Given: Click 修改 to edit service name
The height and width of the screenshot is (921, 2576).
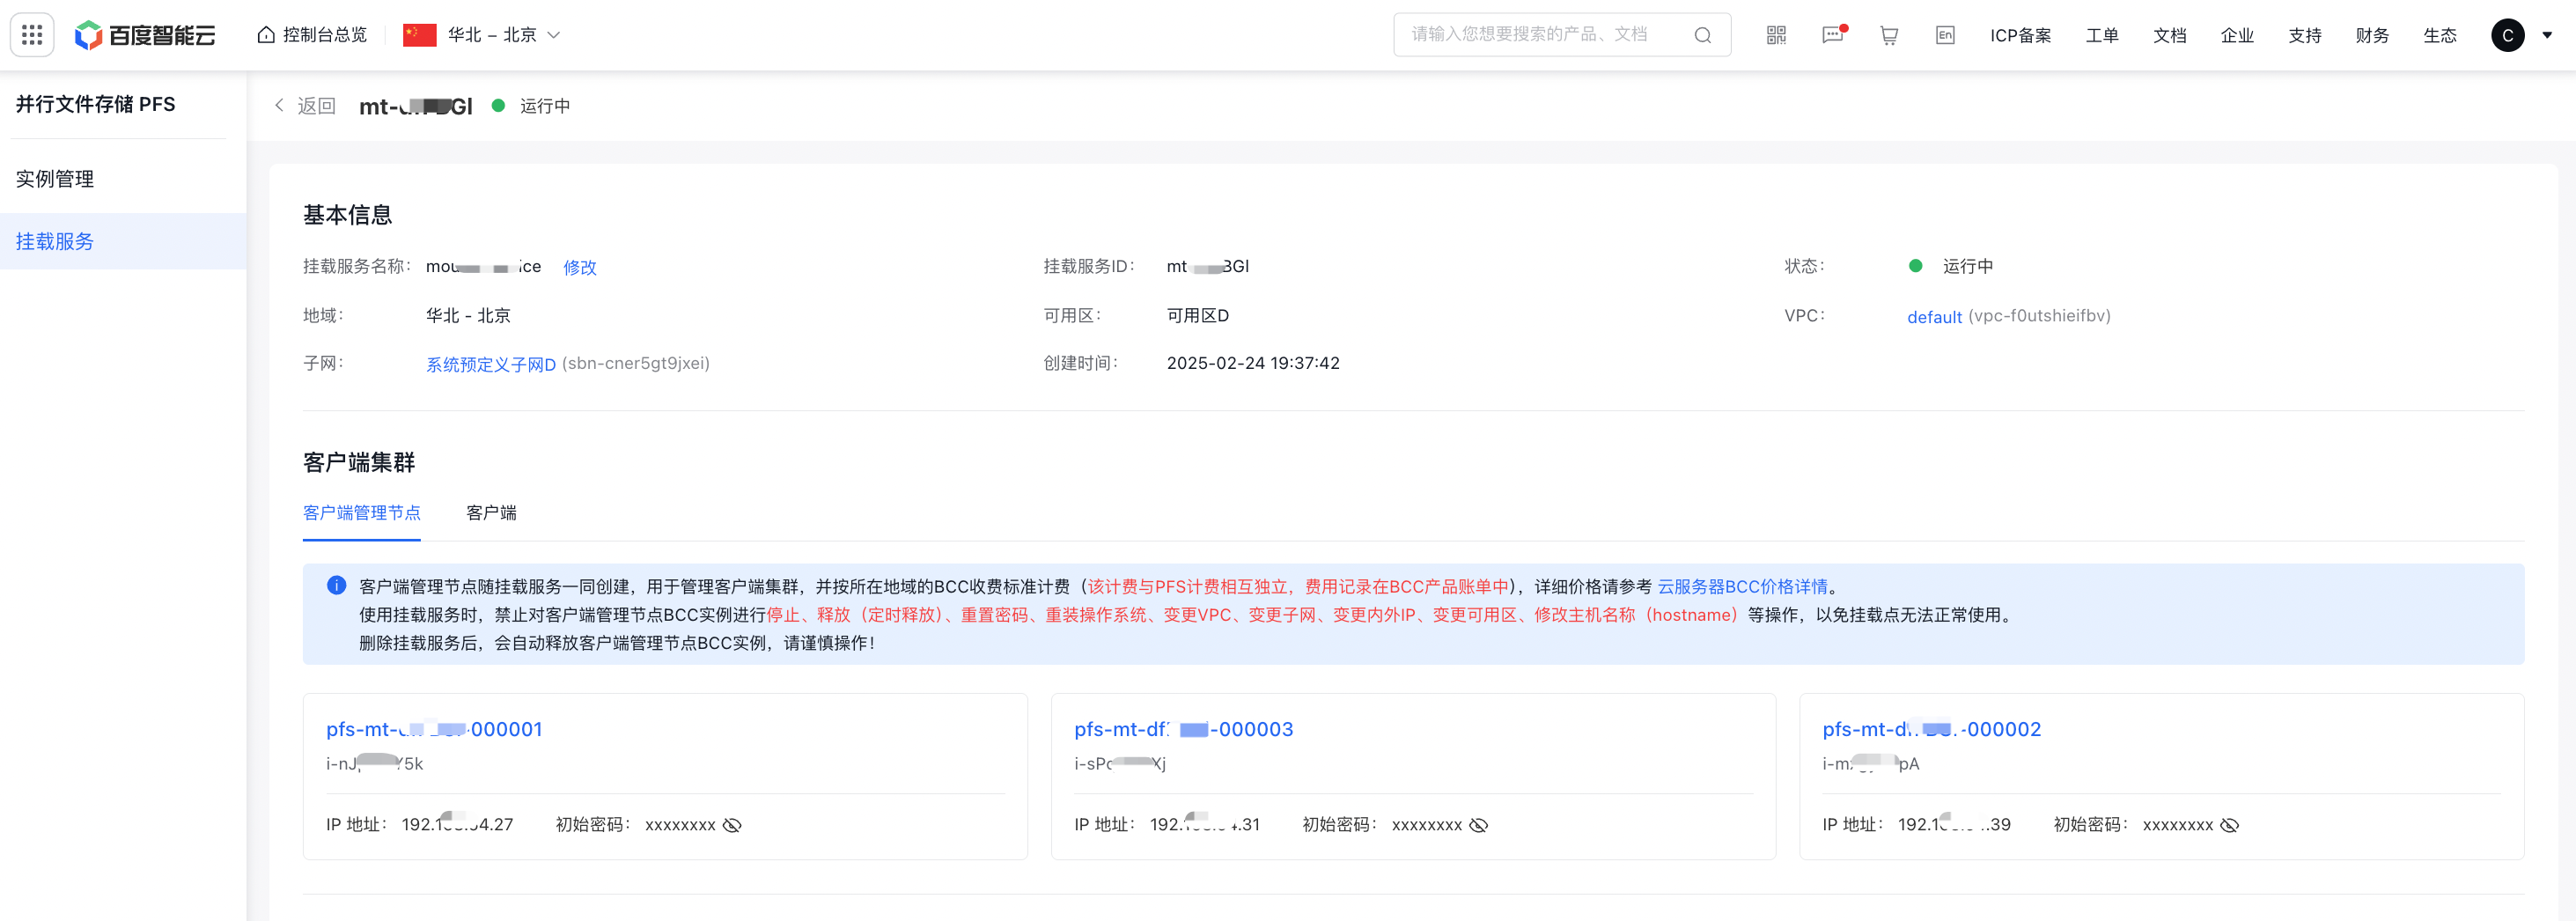Looking at the screenshot, I should tap(580, 267).
